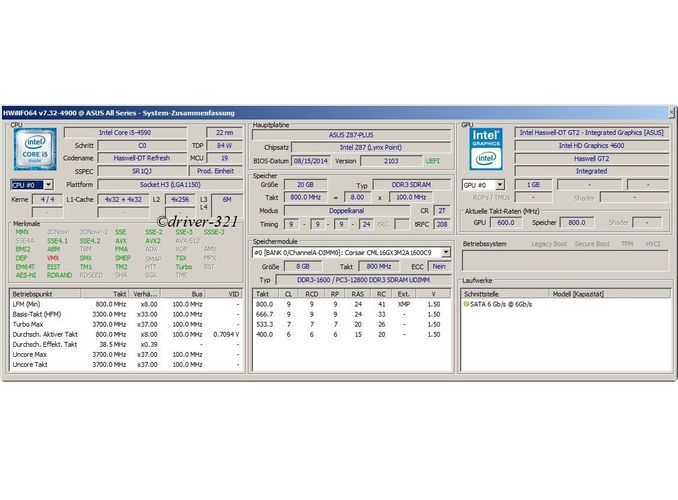678x500 pixels.
Task: Click the Modell [Kapazität] column header
Action: coord(609,294)
